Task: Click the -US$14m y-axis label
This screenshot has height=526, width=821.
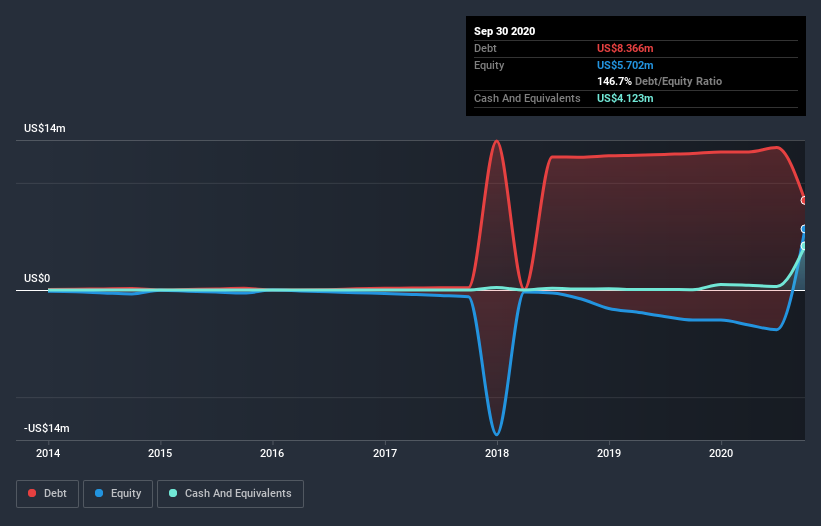Action: coord(47,428)
